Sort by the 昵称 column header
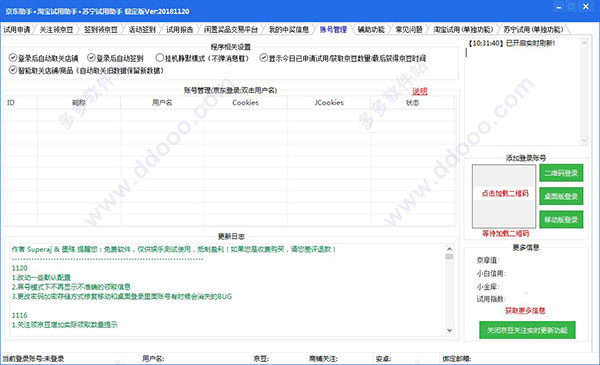Screen dimensions: 600x365 tap(79, 103)
